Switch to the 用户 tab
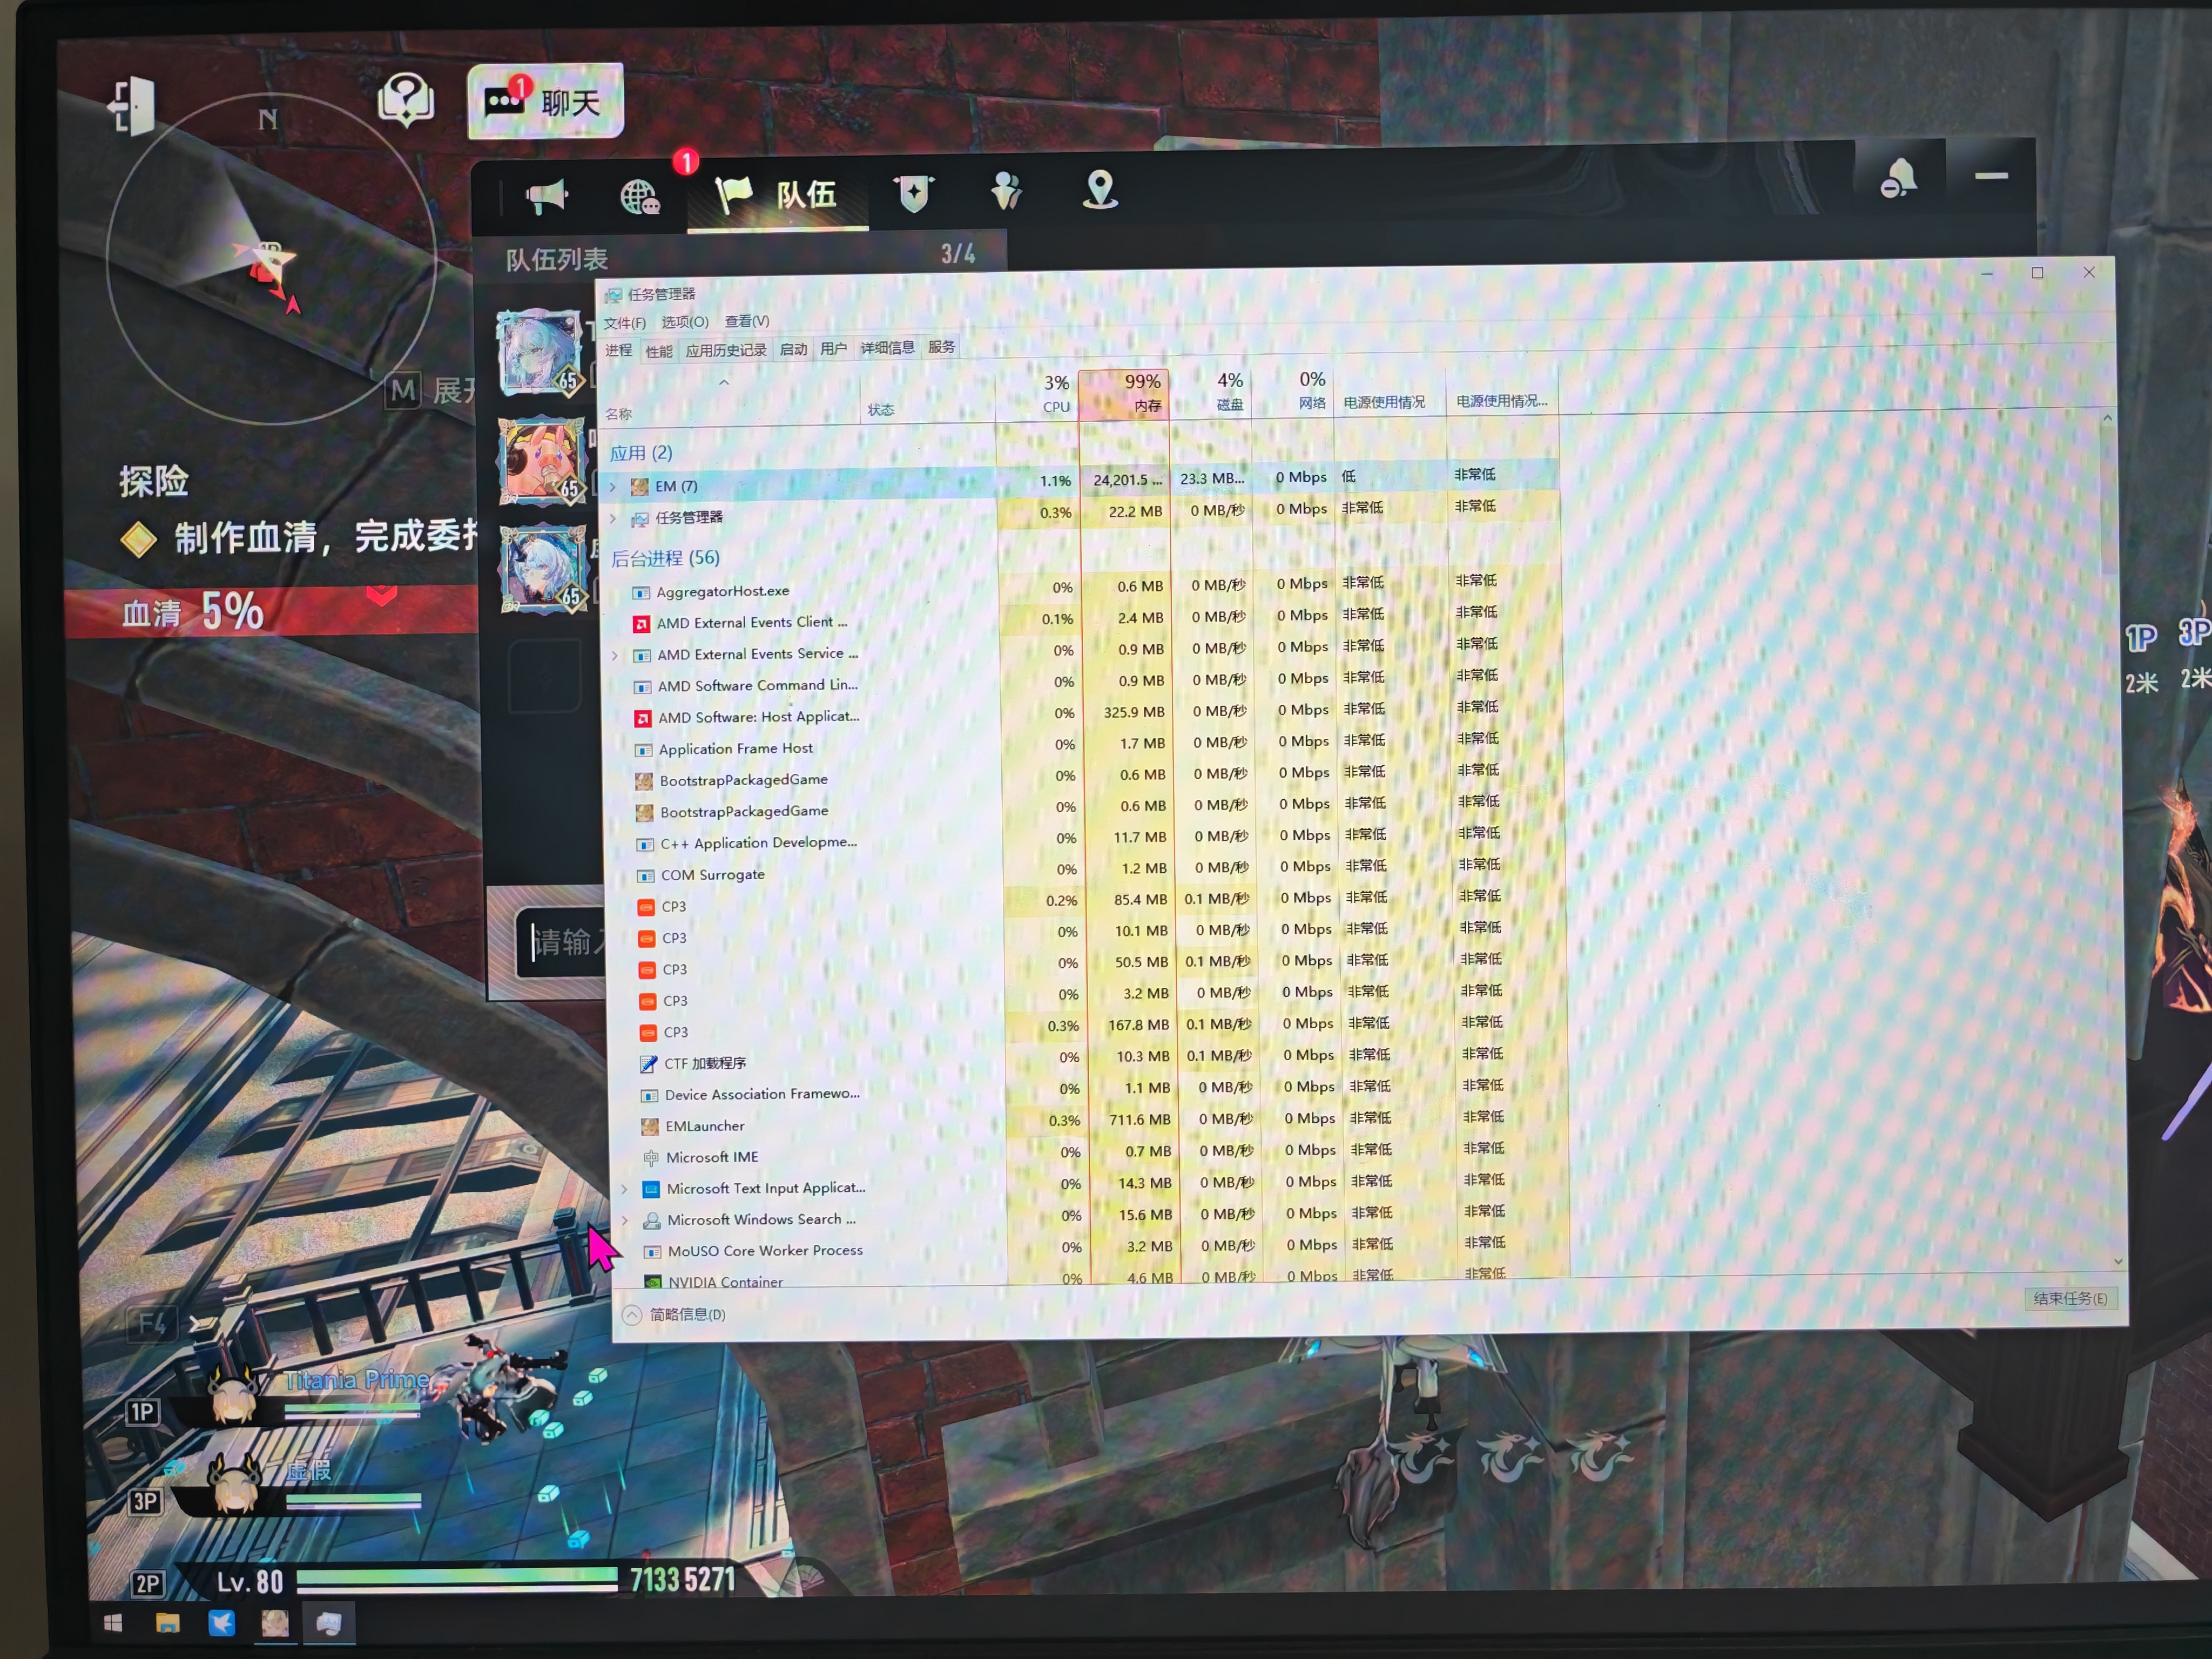Image resolution: width=2212 pixels, height=1659 pixels. (x=834, y=349)
